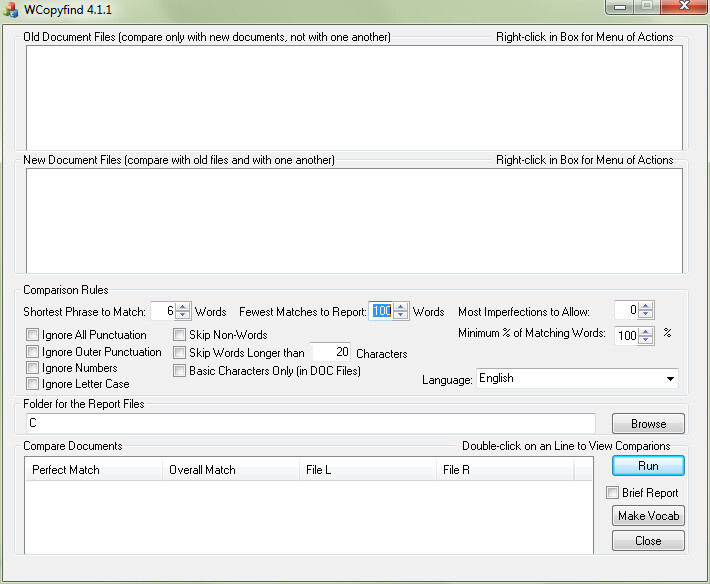Tick Basic Characters Only checkbox

point(180,371)
